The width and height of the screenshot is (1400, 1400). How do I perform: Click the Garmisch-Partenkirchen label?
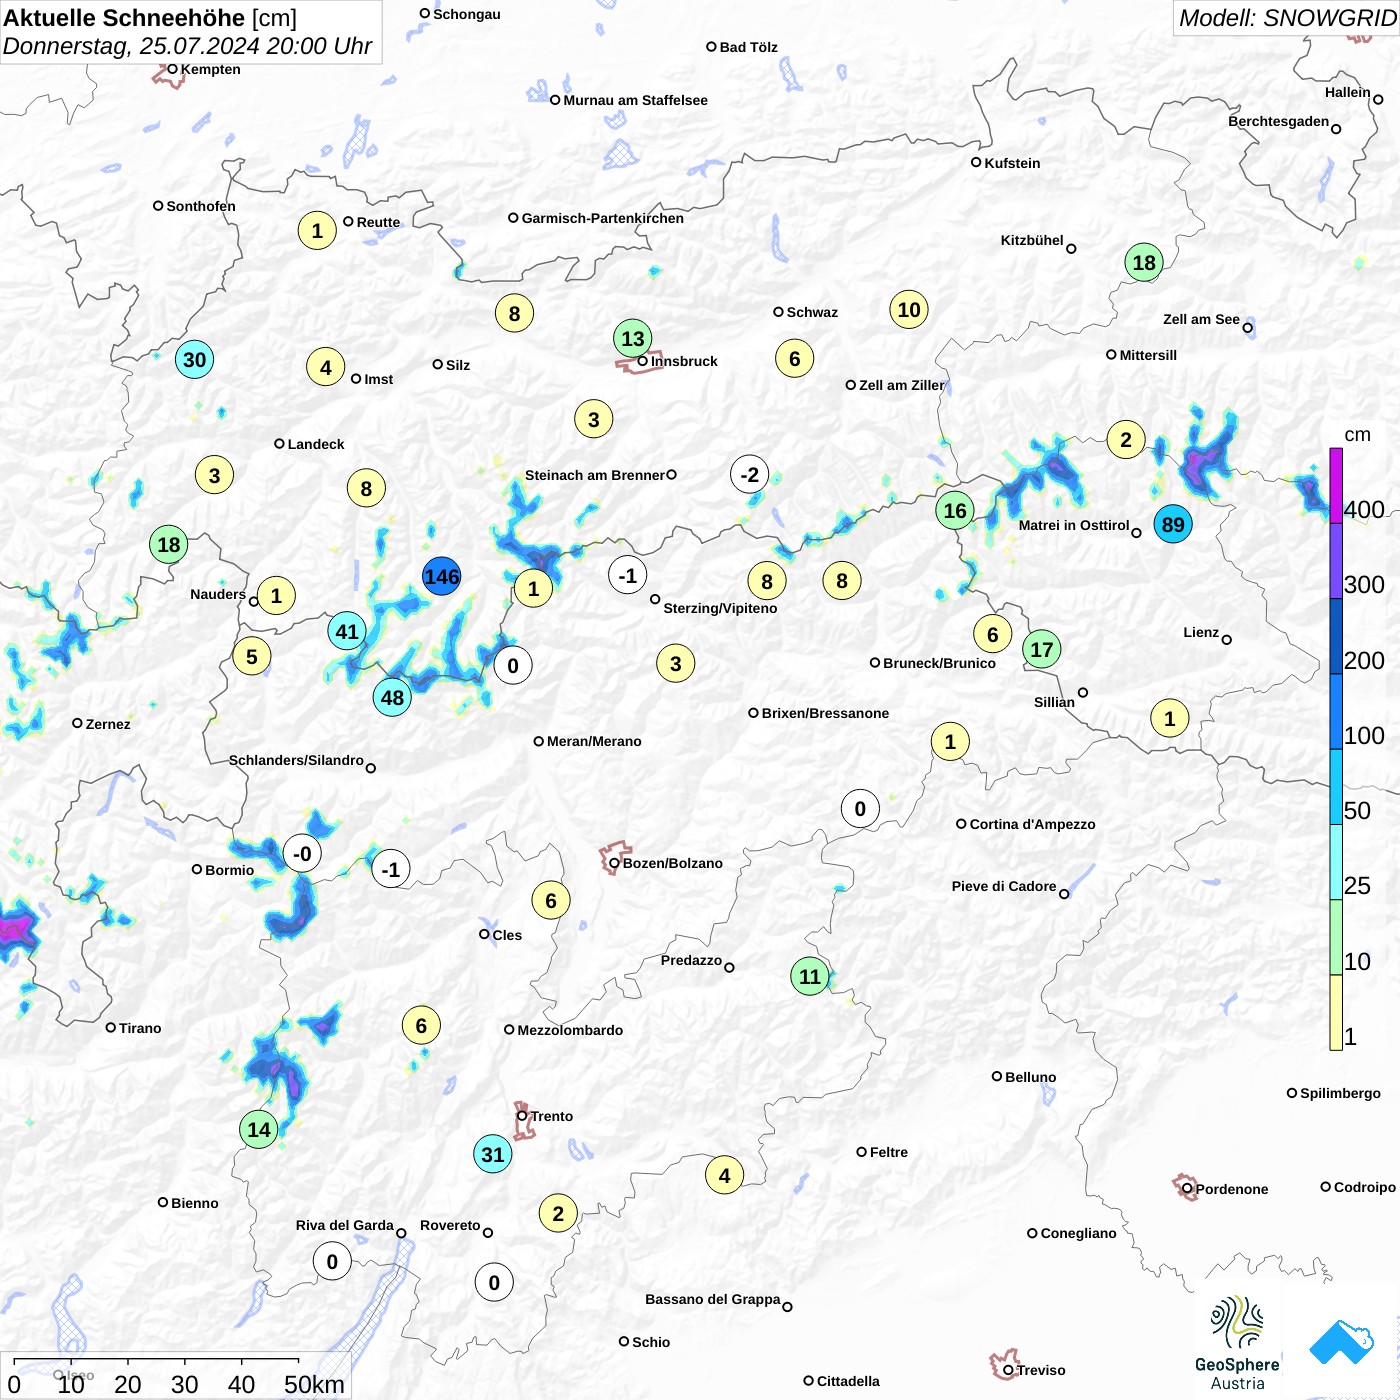click(x=603, y=218)
